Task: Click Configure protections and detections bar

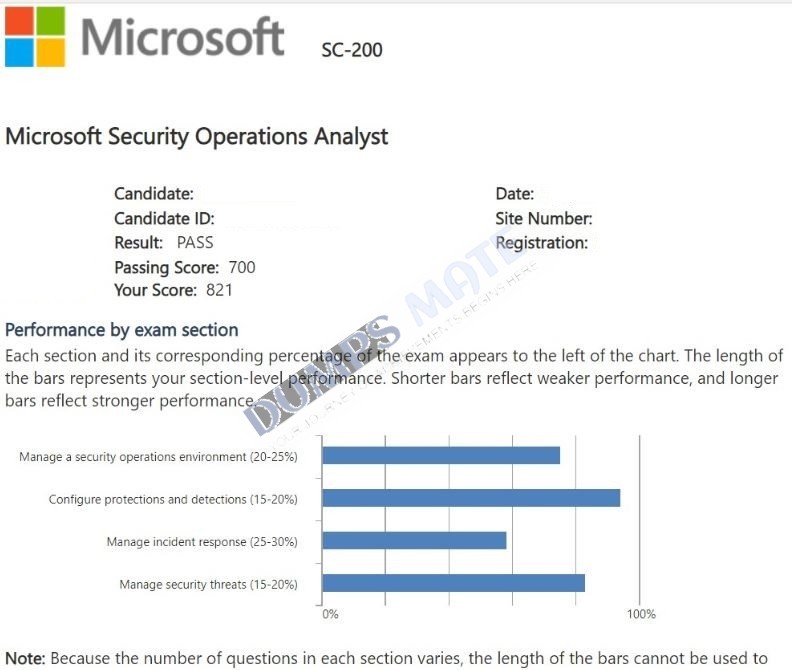Action: (471, 498)
